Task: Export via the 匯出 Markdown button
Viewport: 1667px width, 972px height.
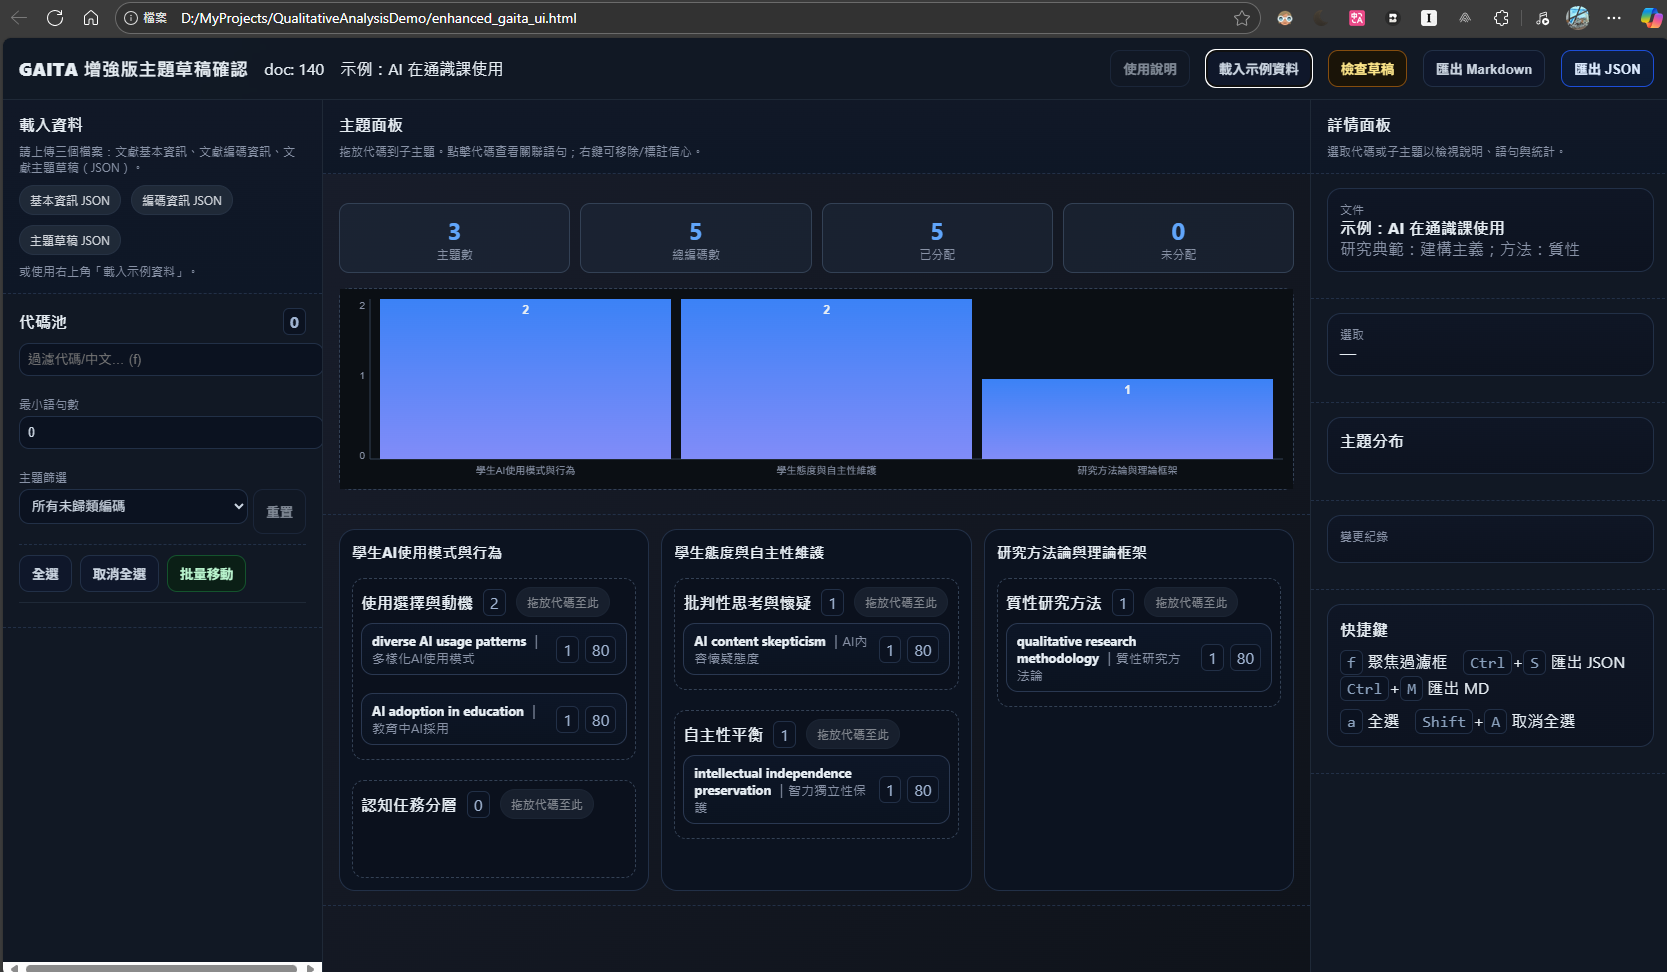Action: tap(1483, 69)
